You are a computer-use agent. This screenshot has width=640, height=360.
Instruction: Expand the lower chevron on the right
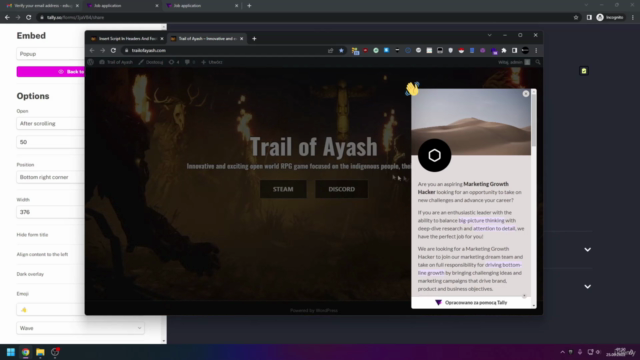click(587, 287)
